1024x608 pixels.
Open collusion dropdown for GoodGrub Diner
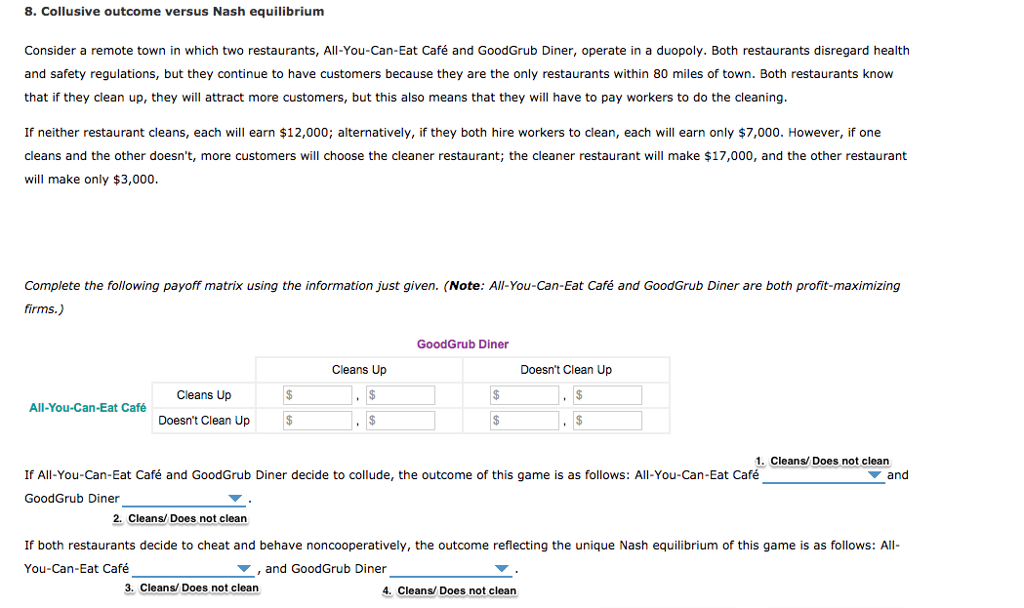tap(183, 499)
